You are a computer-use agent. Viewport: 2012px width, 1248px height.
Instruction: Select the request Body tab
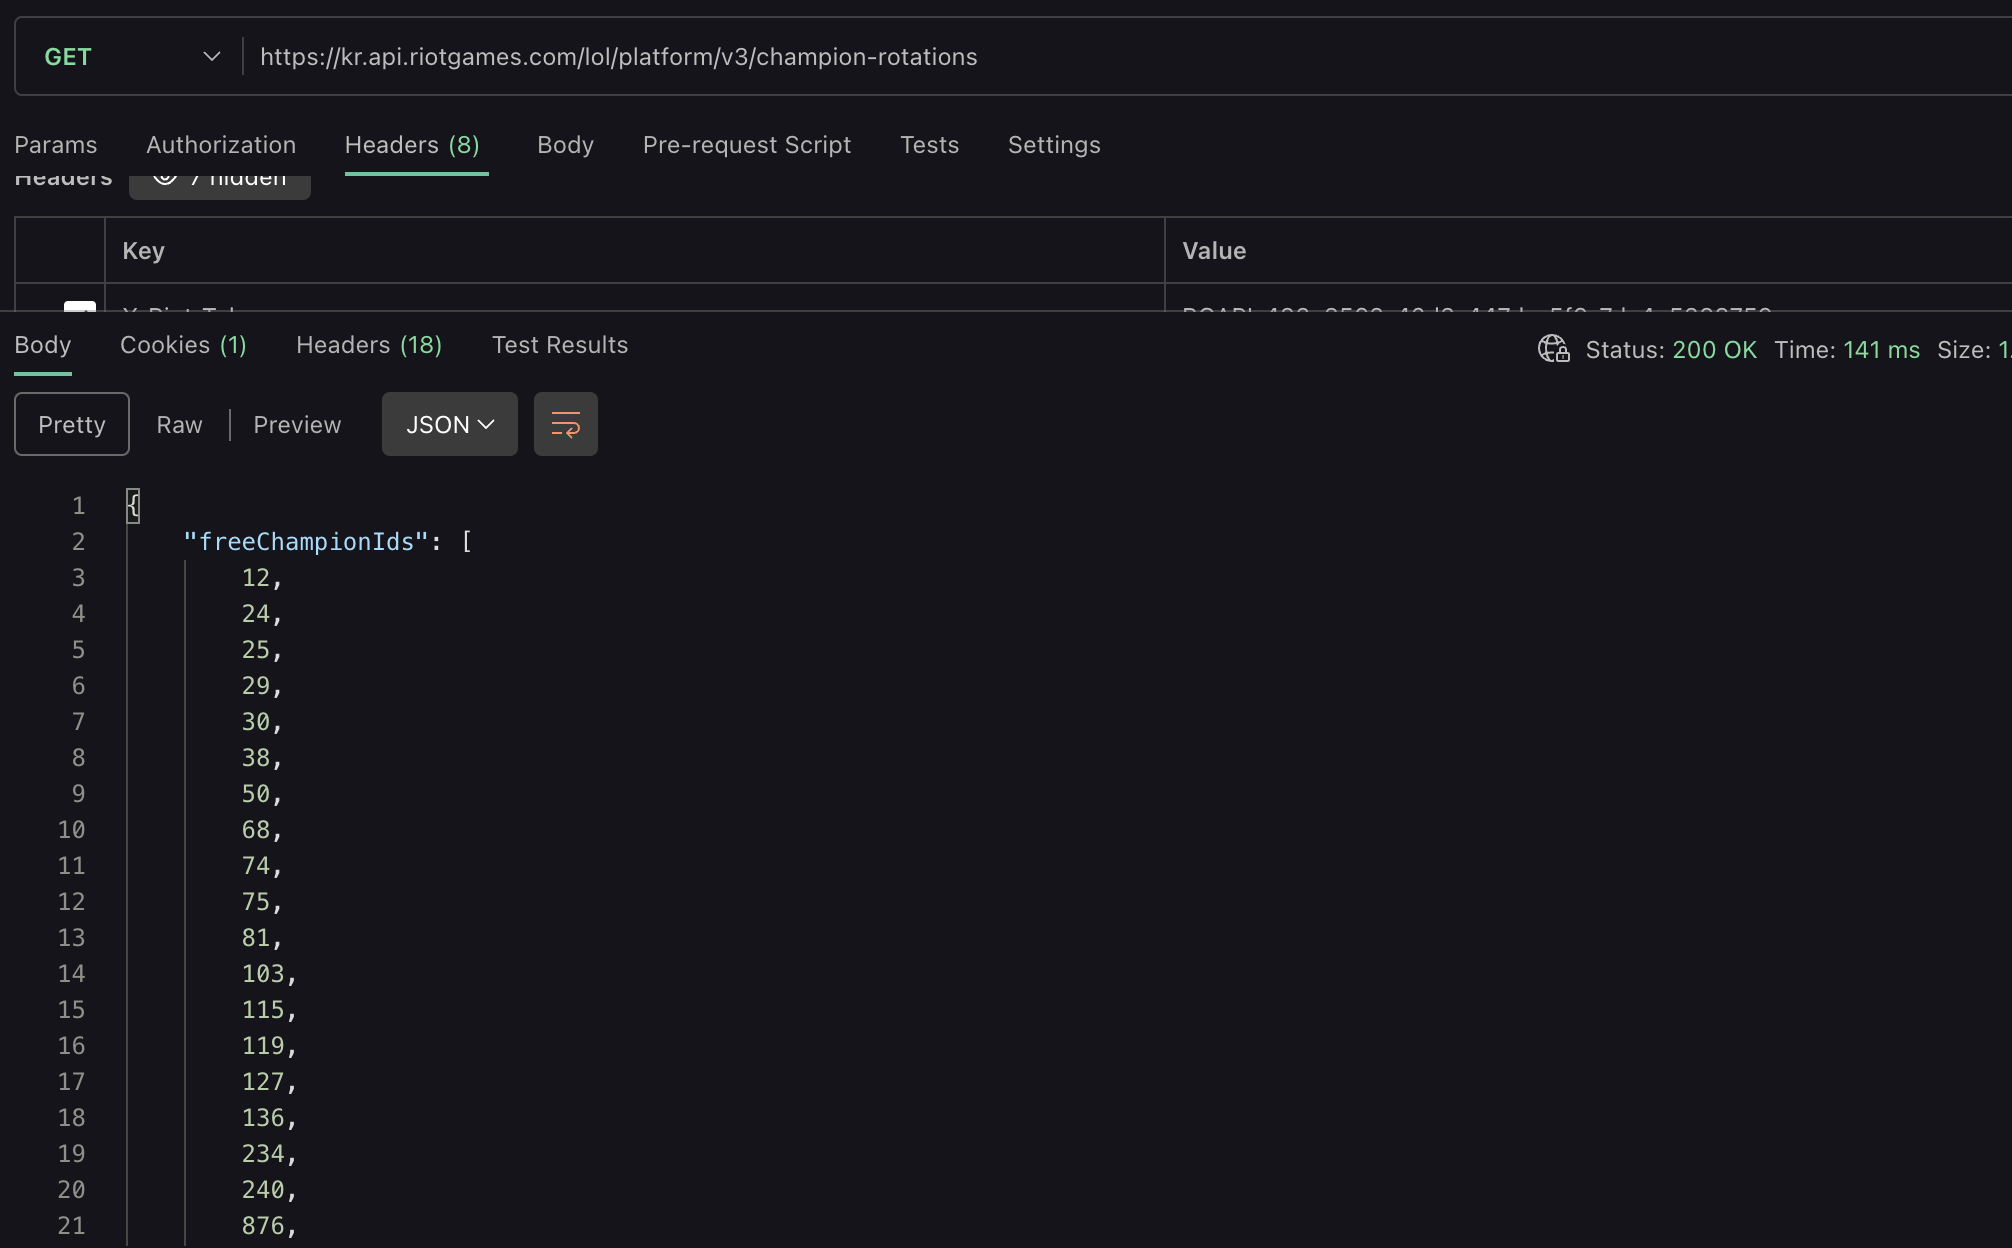coord(565,145)
